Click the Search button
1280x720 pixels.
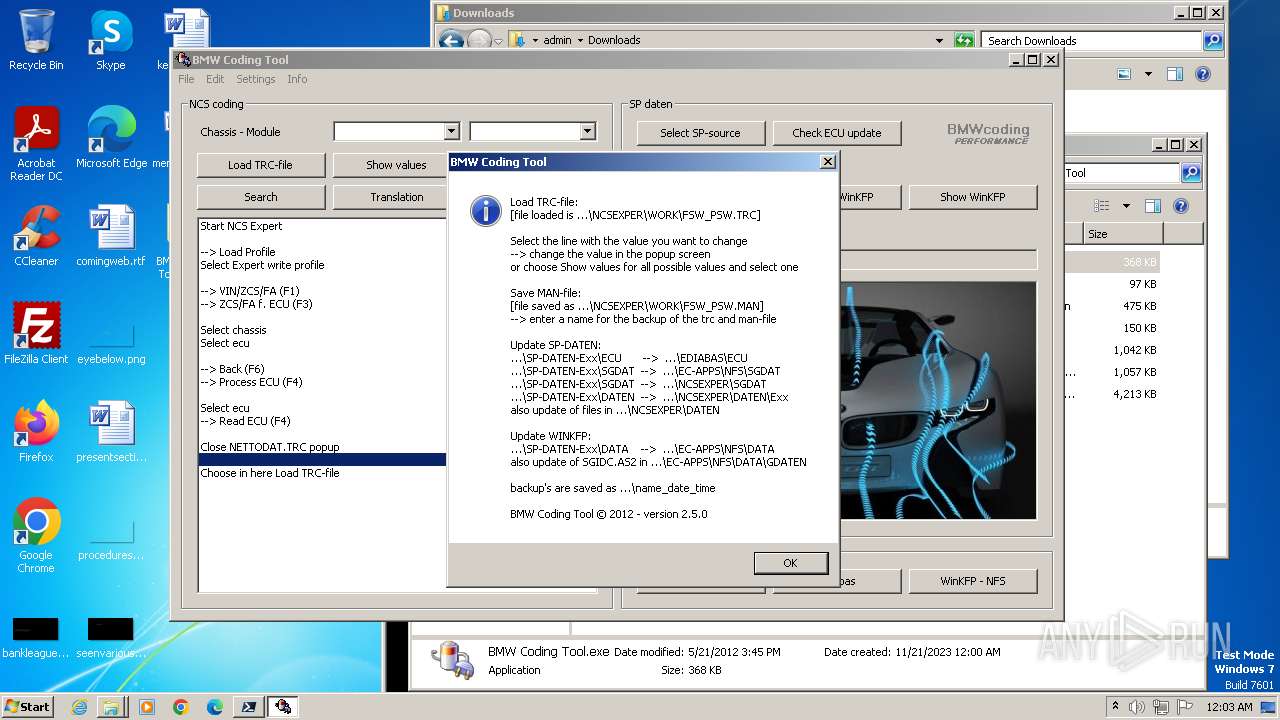261,197
